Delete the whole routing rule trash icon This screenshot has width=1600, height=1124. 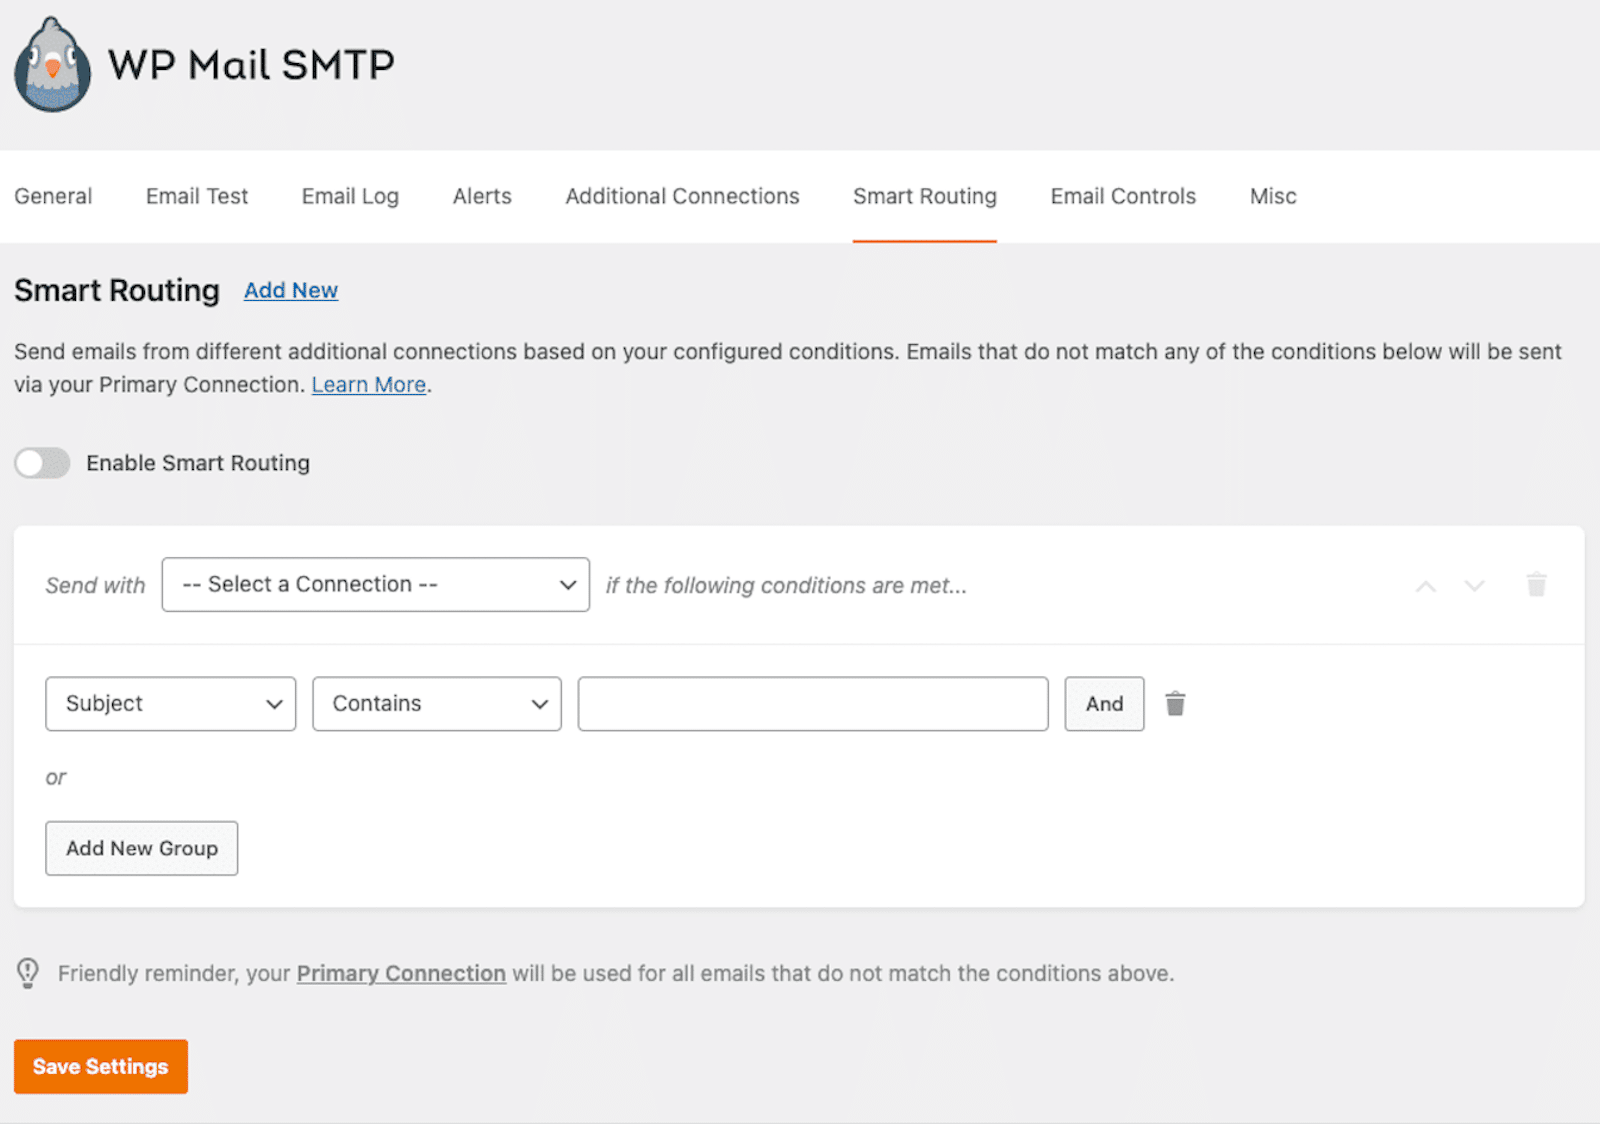(x=1537, y=584)
